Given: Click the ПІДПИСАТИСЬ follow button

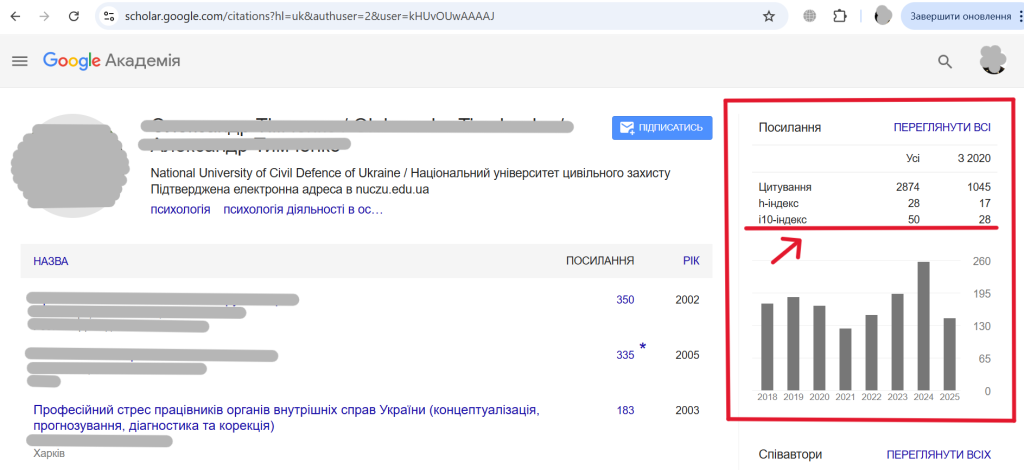Looking at the screenshot, I should point(662,127).
